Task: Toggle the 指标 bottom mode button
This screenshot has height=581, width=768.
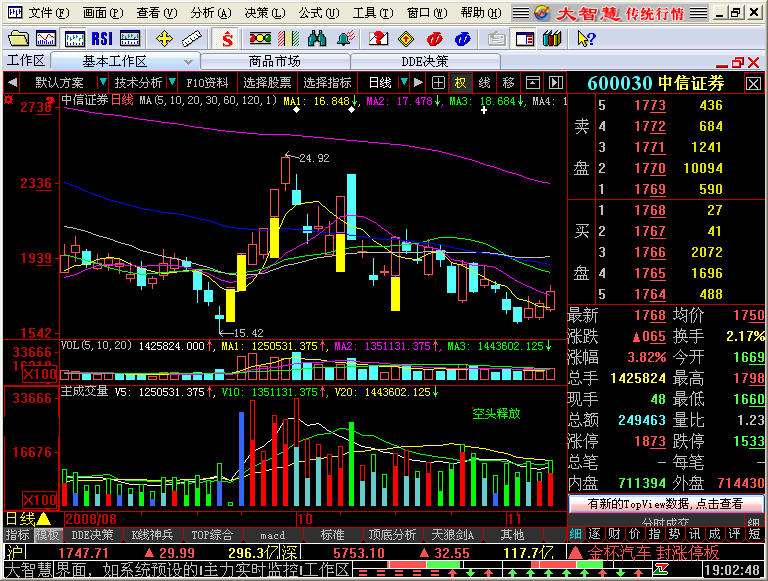Action: click(x=18, y=534)
